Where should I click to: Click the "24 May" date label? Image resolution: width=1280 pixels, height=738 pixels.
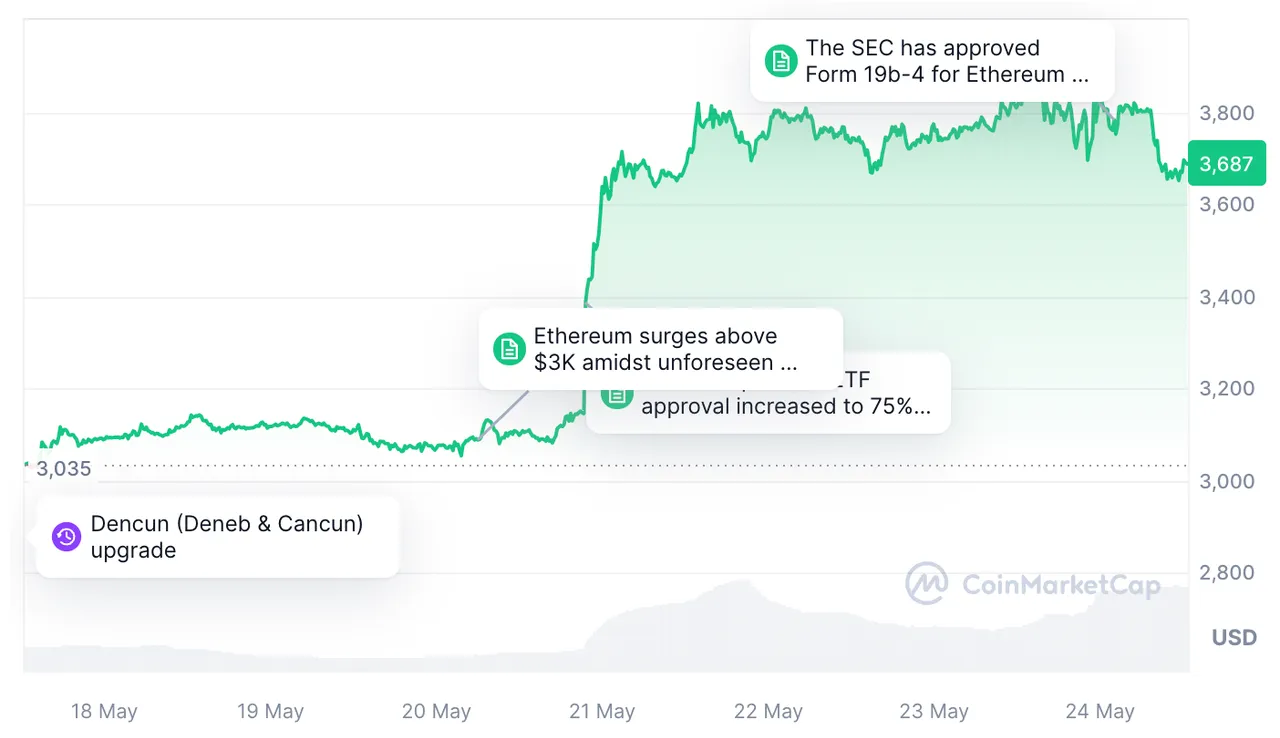click(x=1100, y=712)
